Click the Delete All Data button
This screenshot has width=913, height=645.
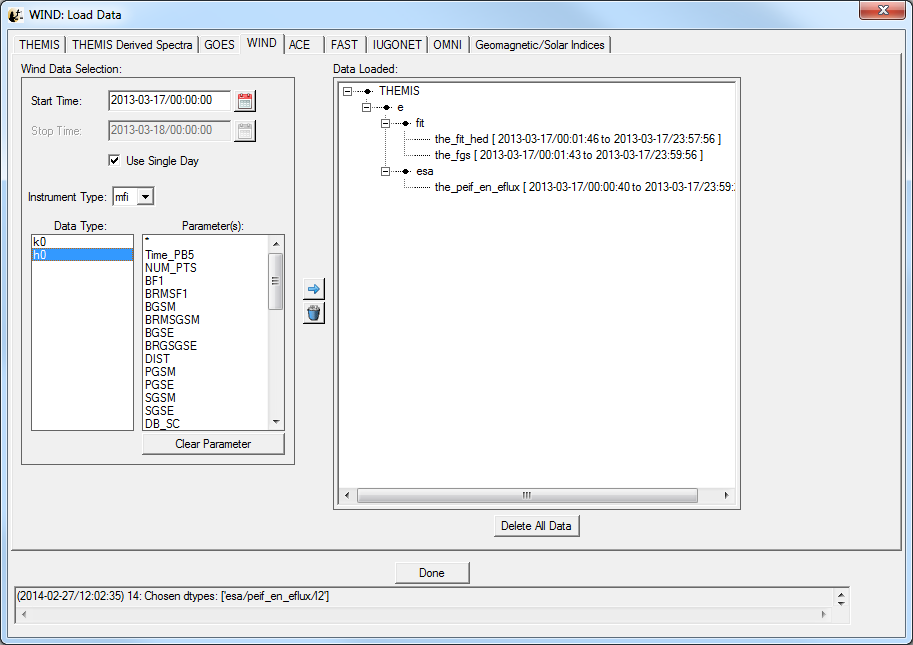coord(537,526)
